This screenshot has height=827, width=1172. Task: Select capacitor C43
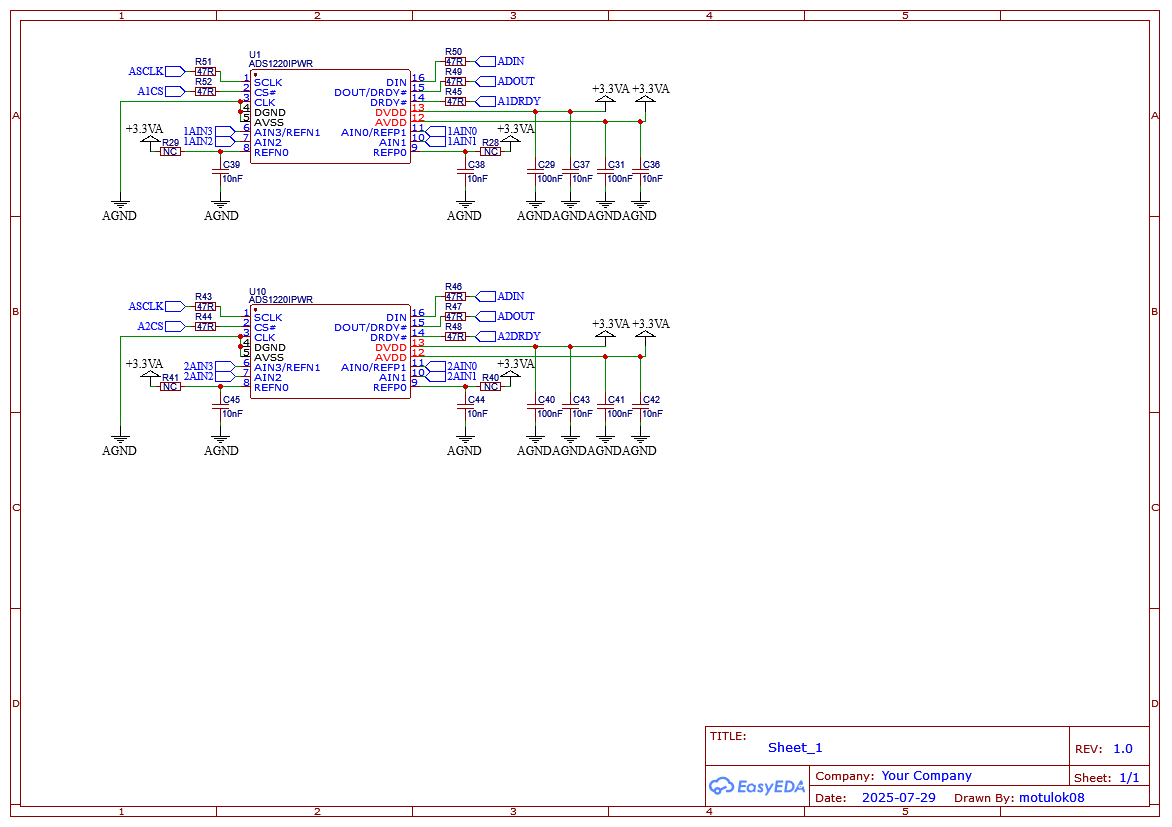(570, 407)
